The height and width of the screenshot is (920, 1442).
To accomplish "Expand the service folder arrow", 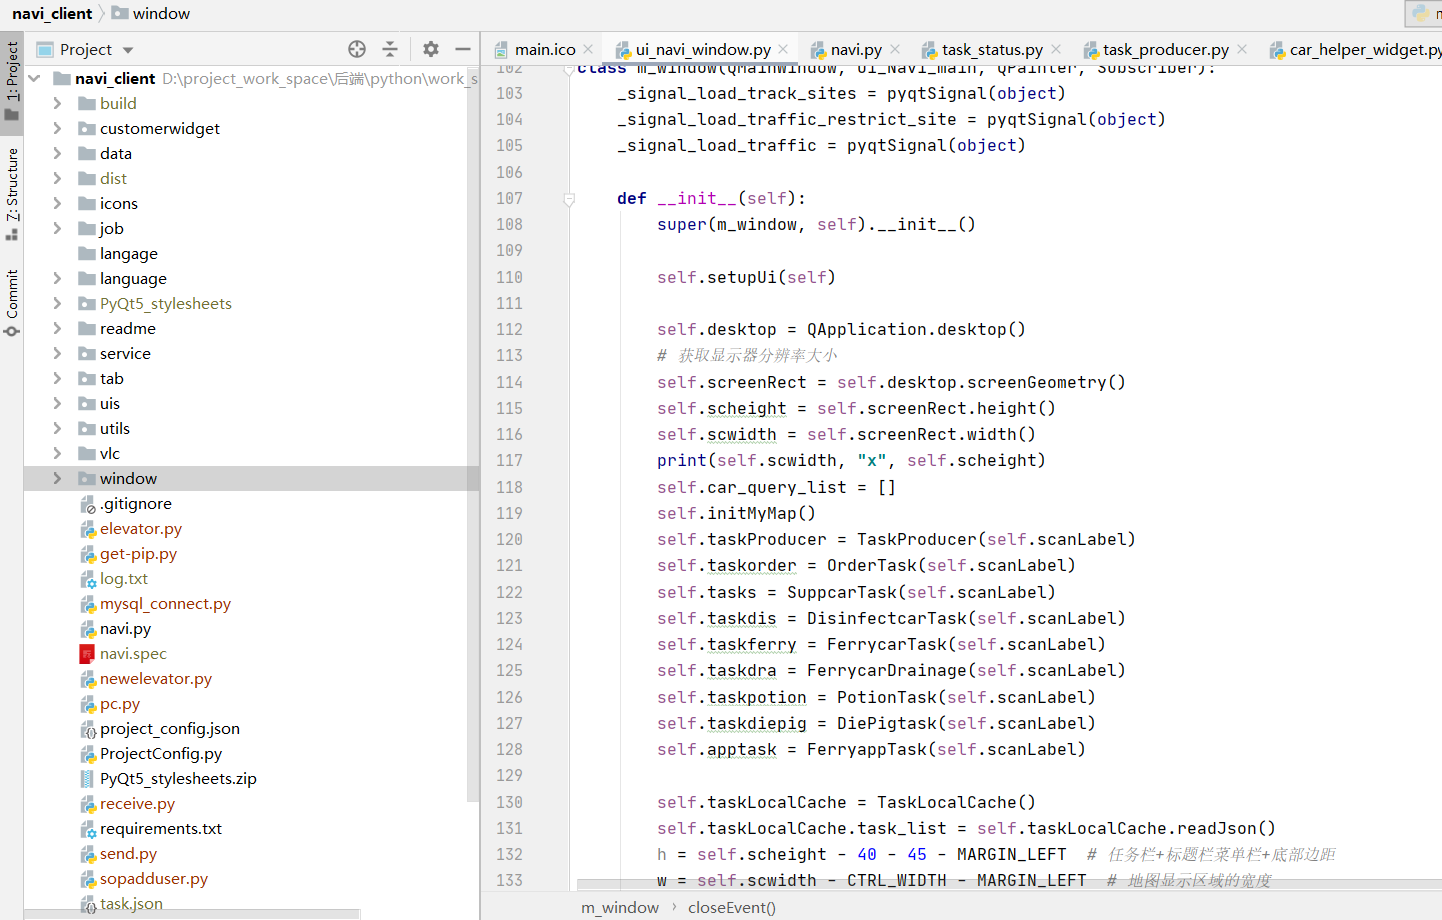I will click(x=57, y=353).
